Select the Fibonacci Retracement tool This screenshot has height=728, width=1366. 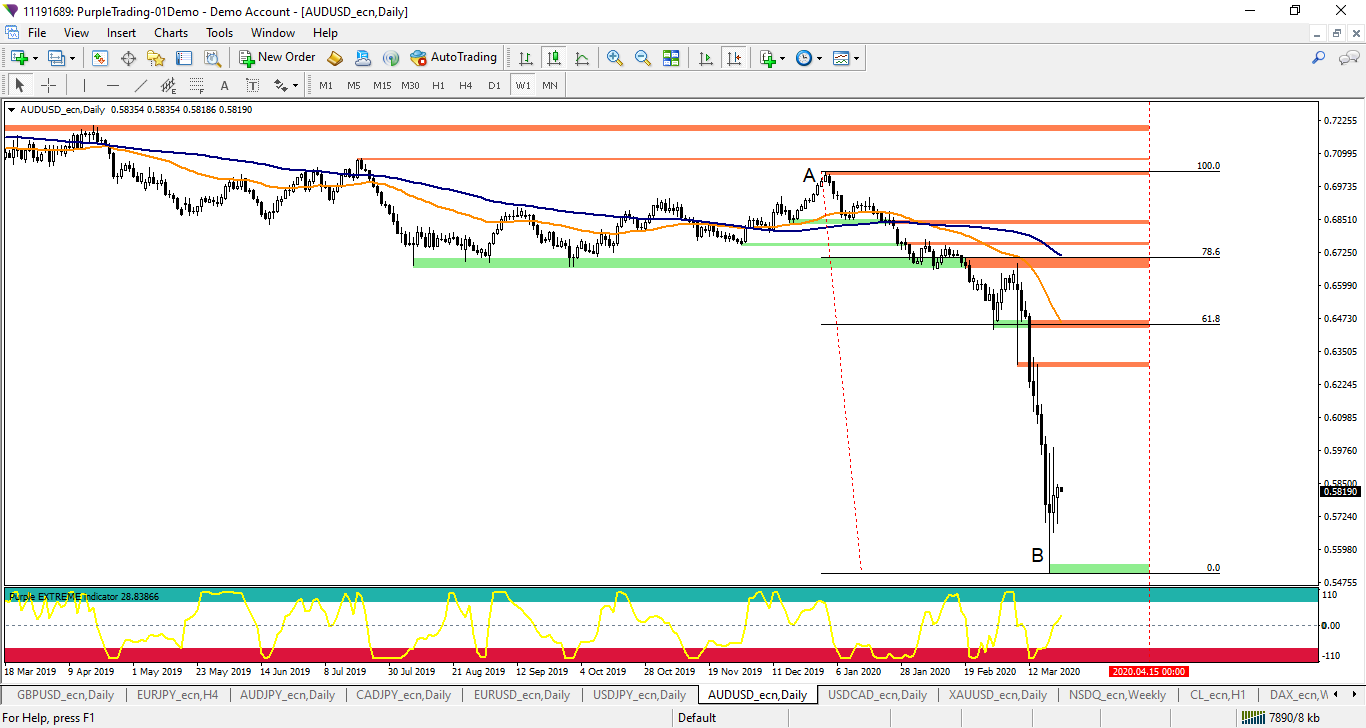coord(196,85)
